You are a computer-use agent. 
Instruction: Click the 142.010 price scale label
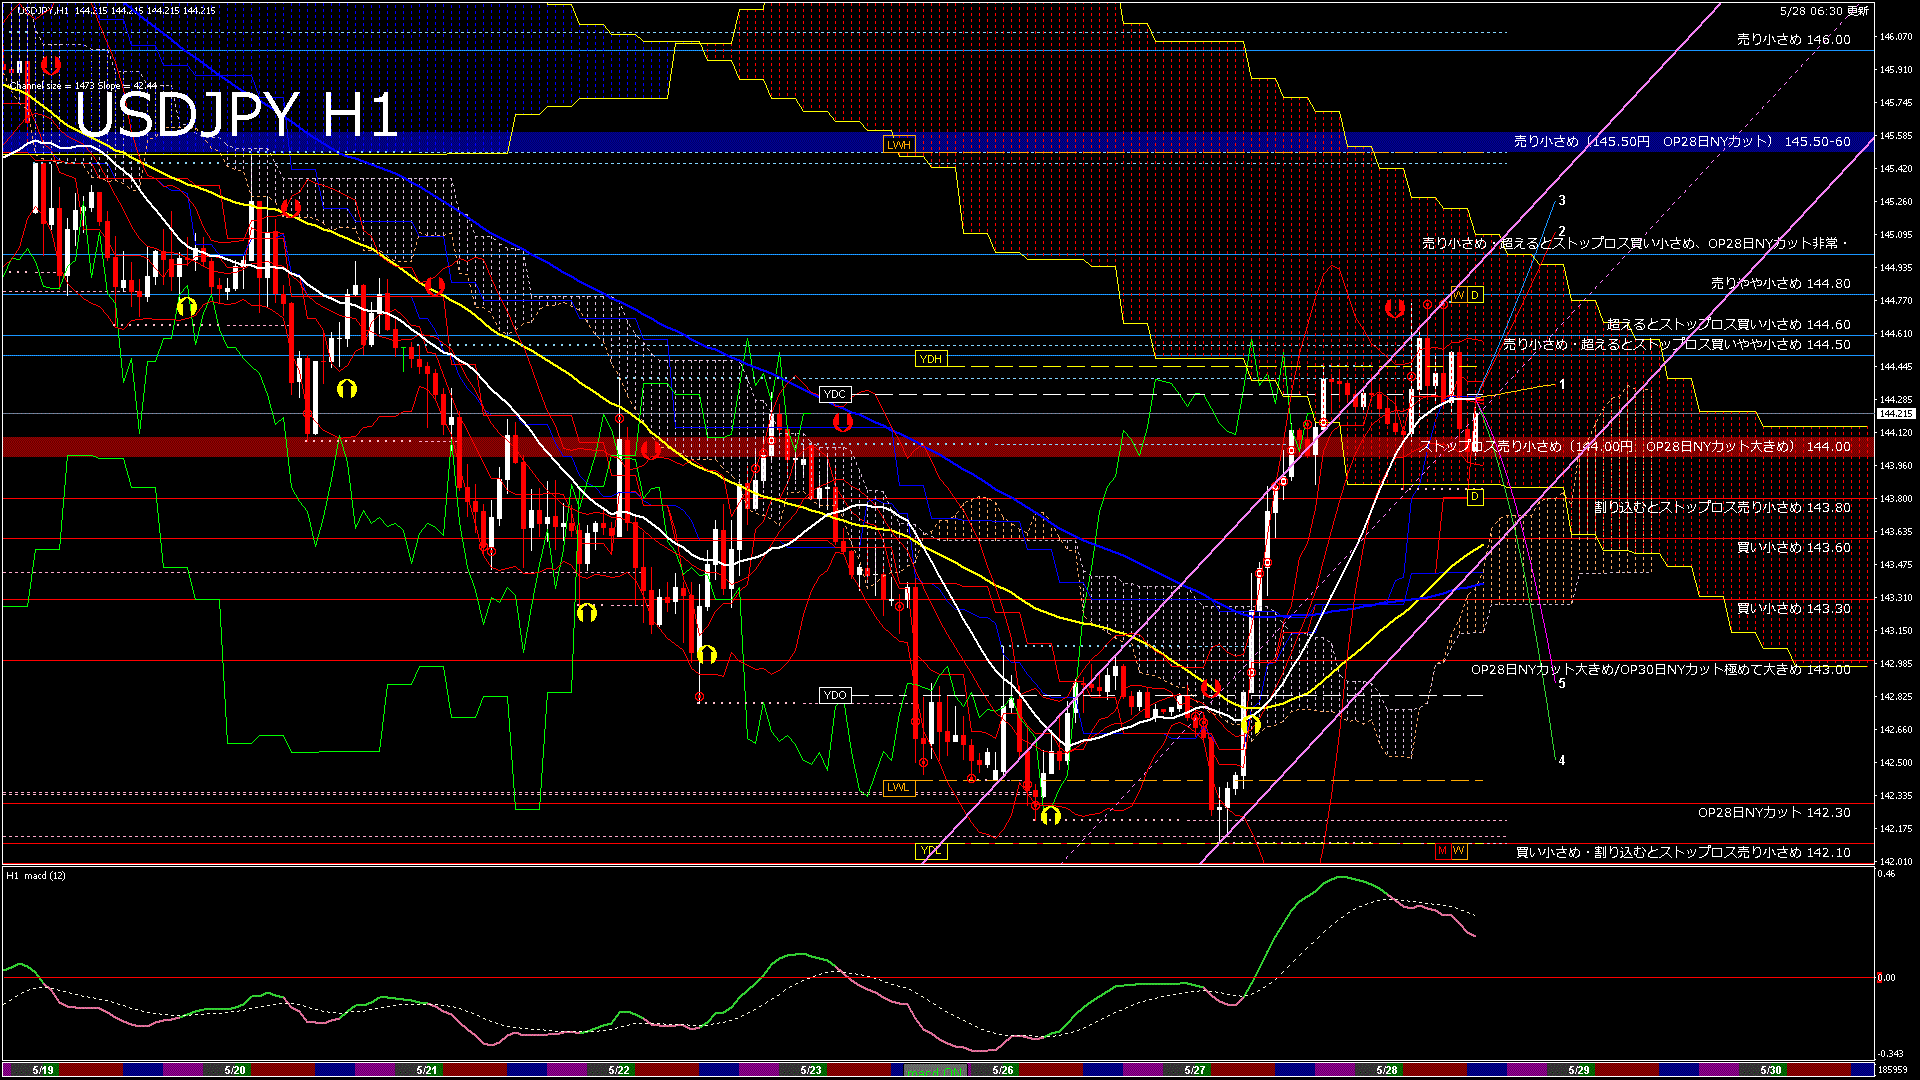tap(1896, 862)
